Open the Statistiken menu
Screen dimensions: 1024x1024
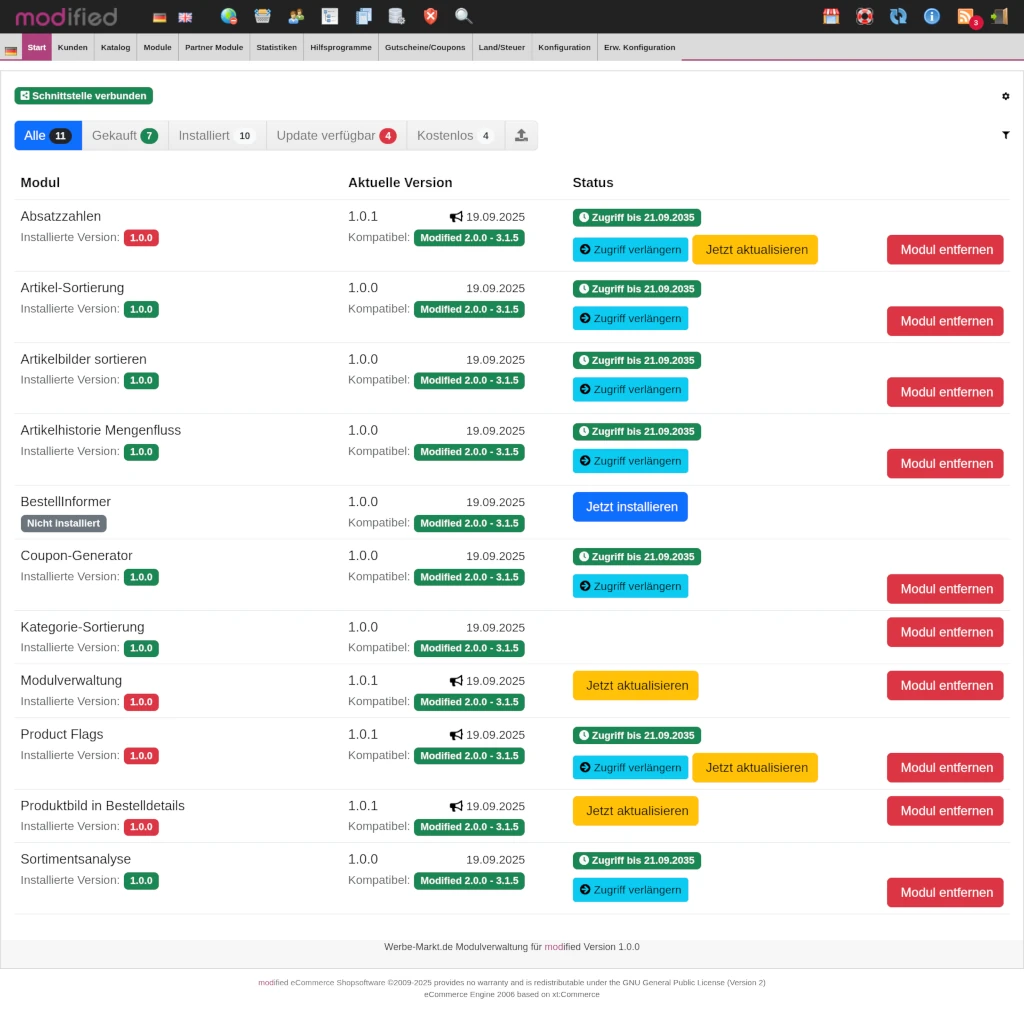tap(276, 47)
